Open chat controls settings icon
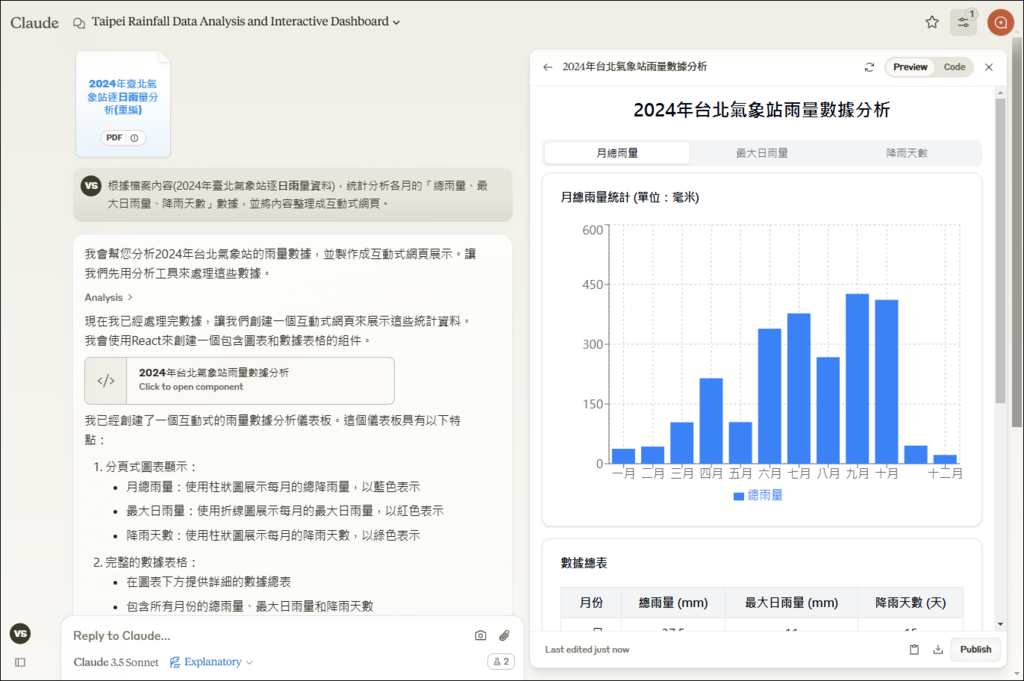 click(964, 22)
